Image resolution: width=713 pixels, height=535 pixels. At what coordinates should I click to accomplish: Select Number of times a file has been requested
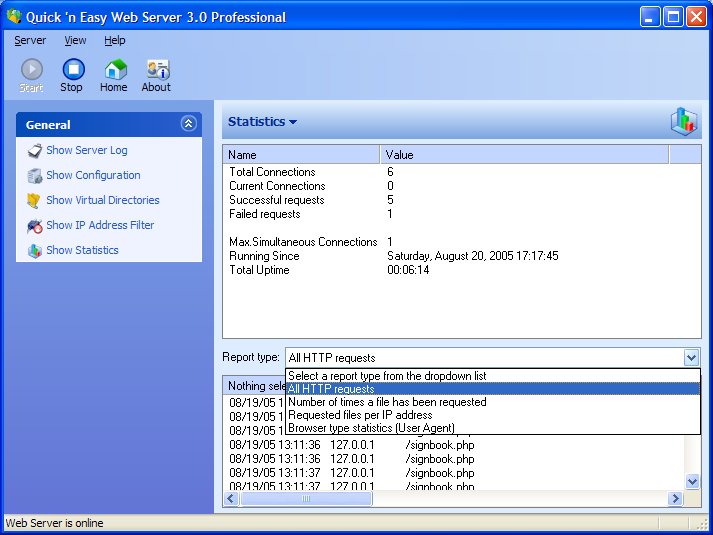[x=493, y=402]
